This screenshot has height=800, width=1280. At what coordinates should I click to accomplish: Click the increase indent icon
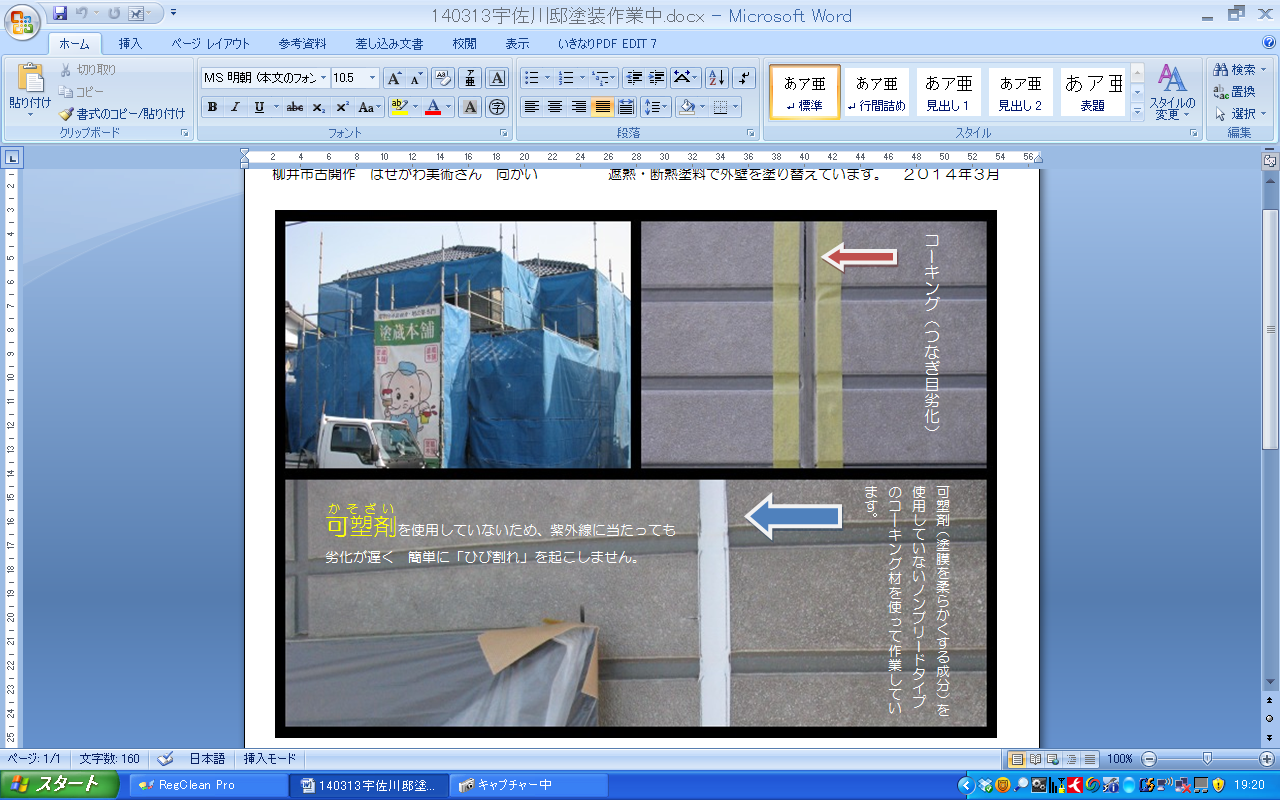pyautogui.click(x=657, y=78)
